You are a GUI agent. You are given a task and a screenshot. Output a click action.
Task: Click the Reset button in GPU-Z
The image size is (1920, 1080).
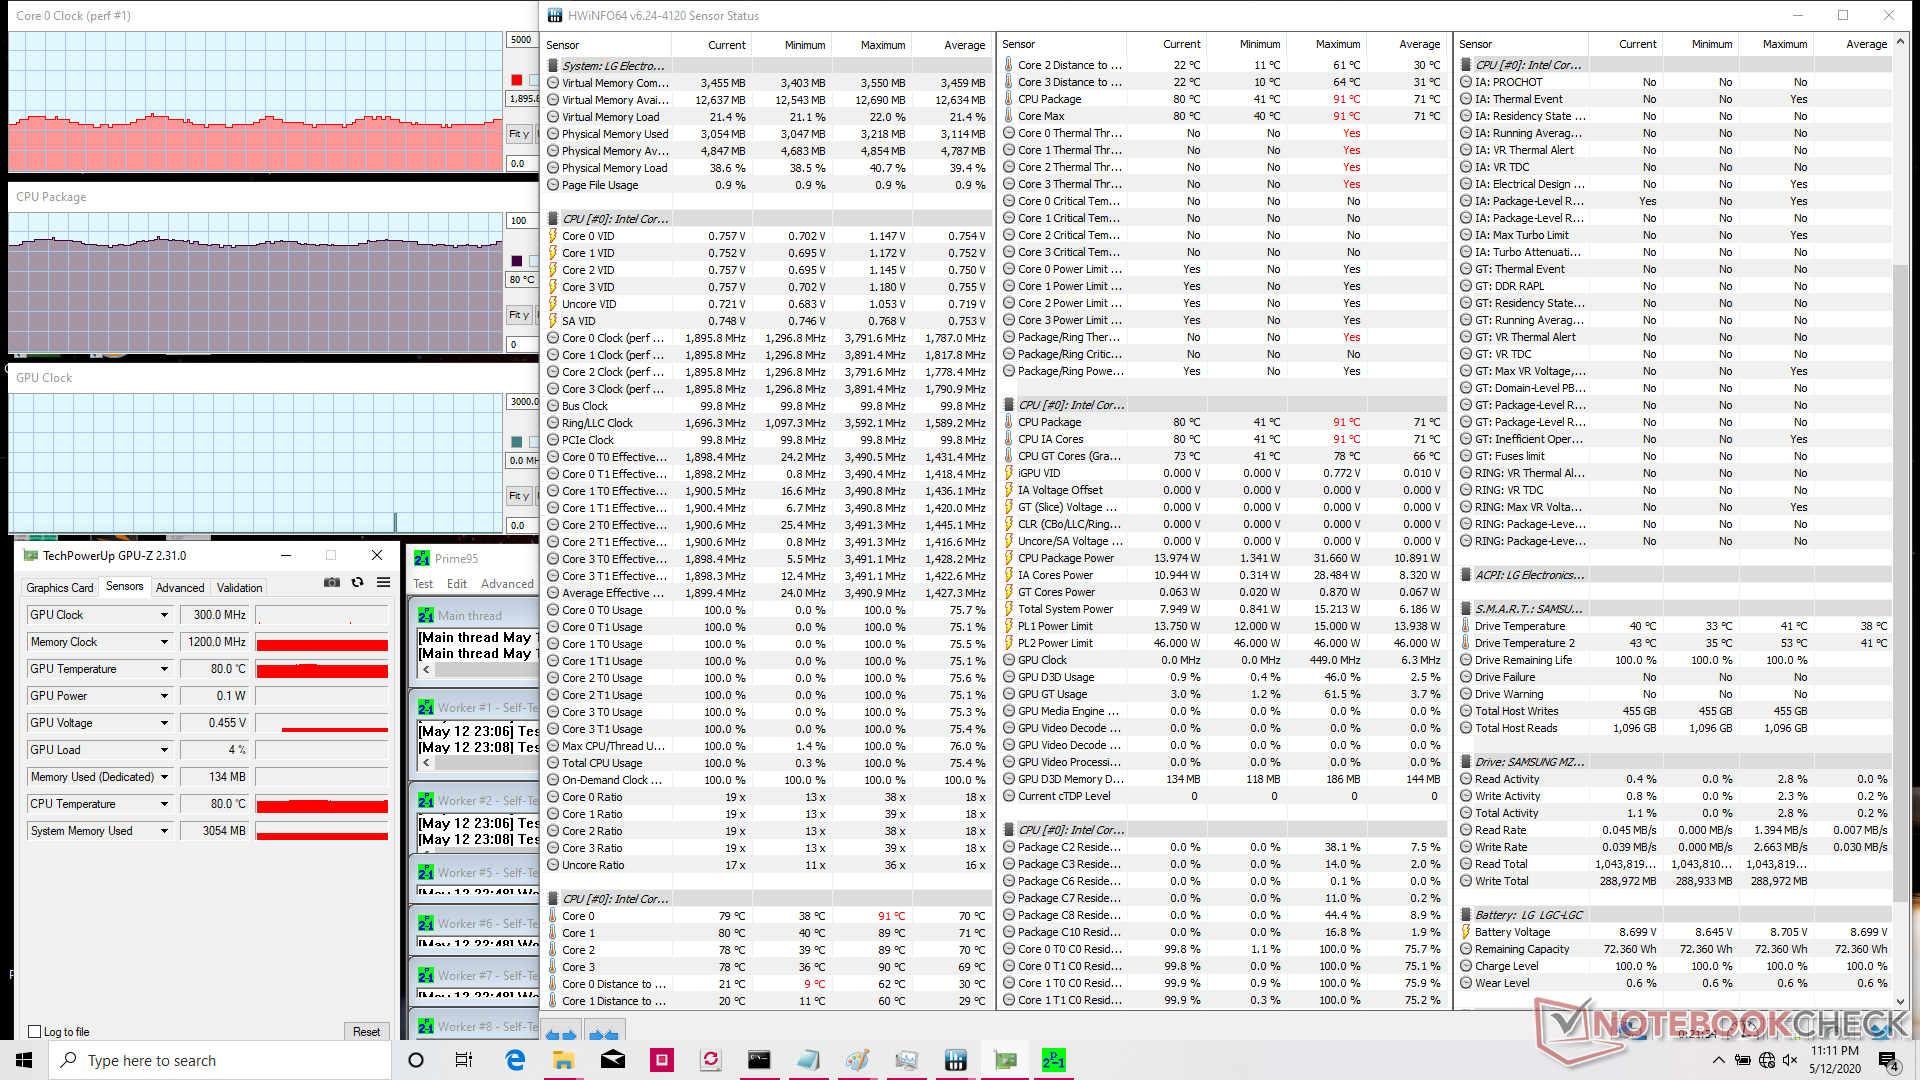(366, 1031)
